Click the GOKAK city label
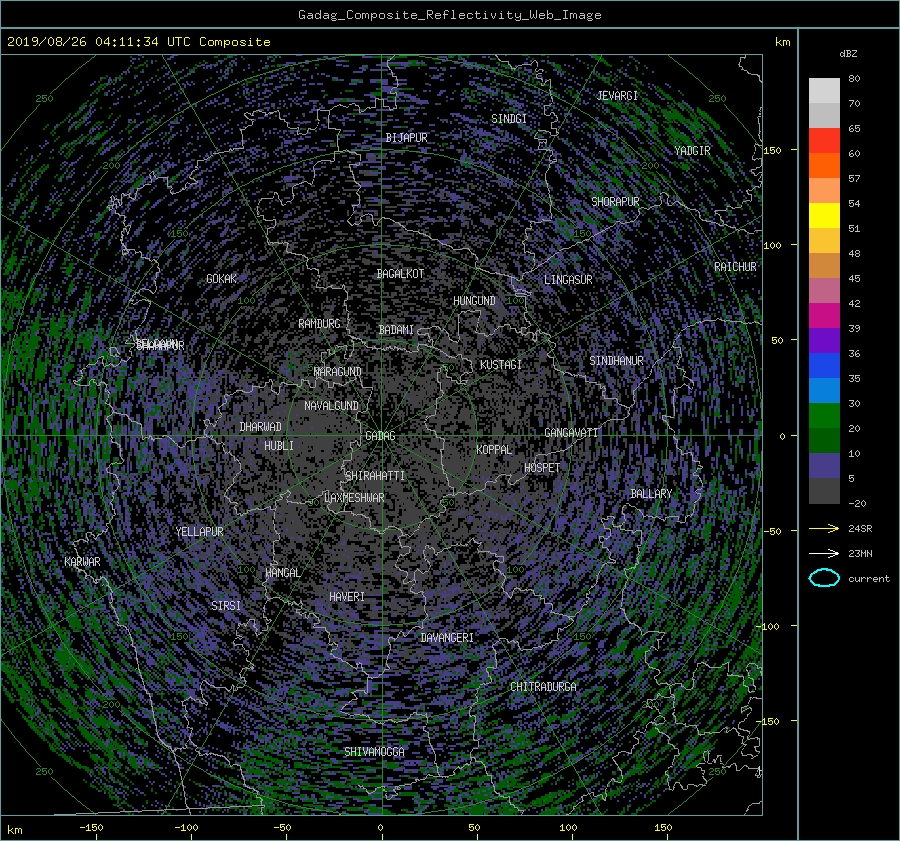Viewport: 900px width, 841px height. 221,279
